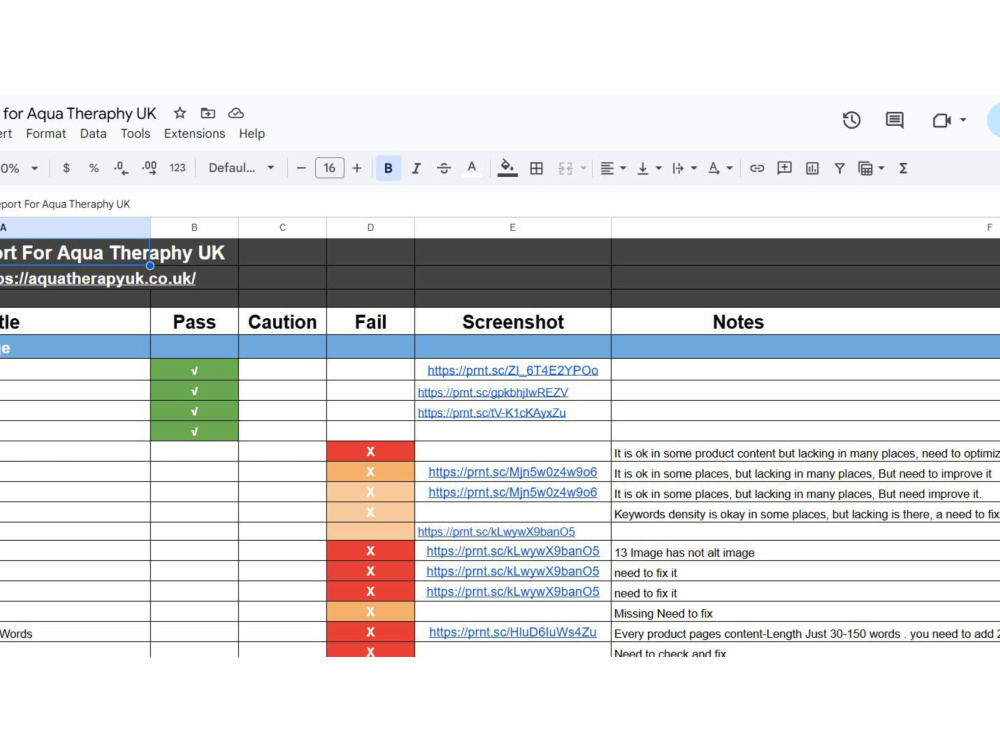Select the Caution header cell
The width and height of the screenshot is (1000, 750).
pyautogui.click(x=283, y=322)
